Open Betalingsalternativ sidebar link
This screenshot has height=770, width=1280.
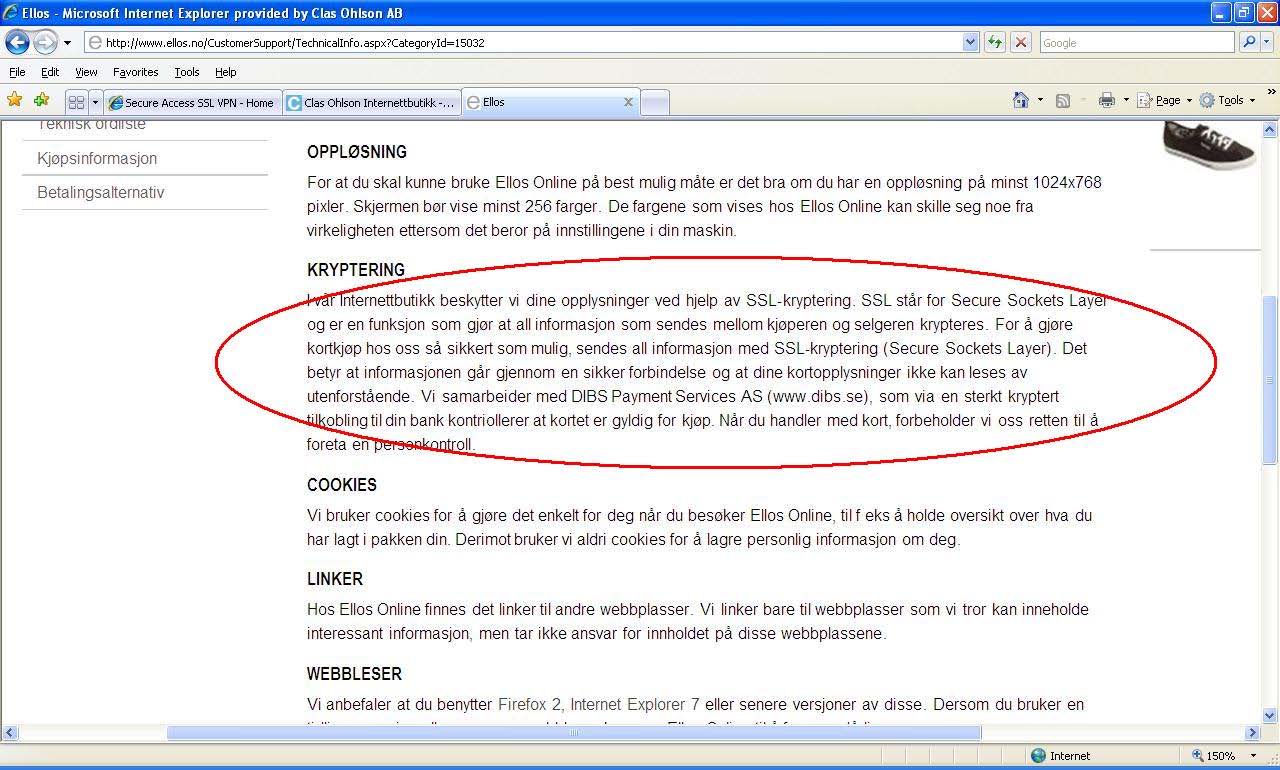click(x=101, y=192)
